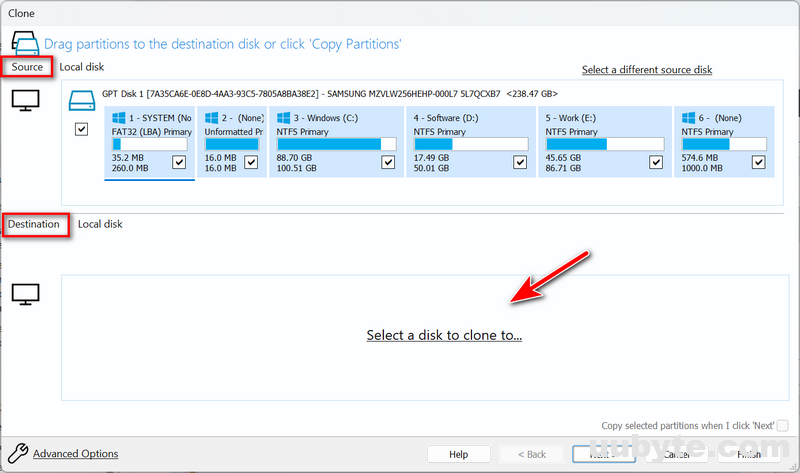The image size is (800, 473).
Task: Click the '86.71 GB' partition size value
Action: [x=563, y=168]
